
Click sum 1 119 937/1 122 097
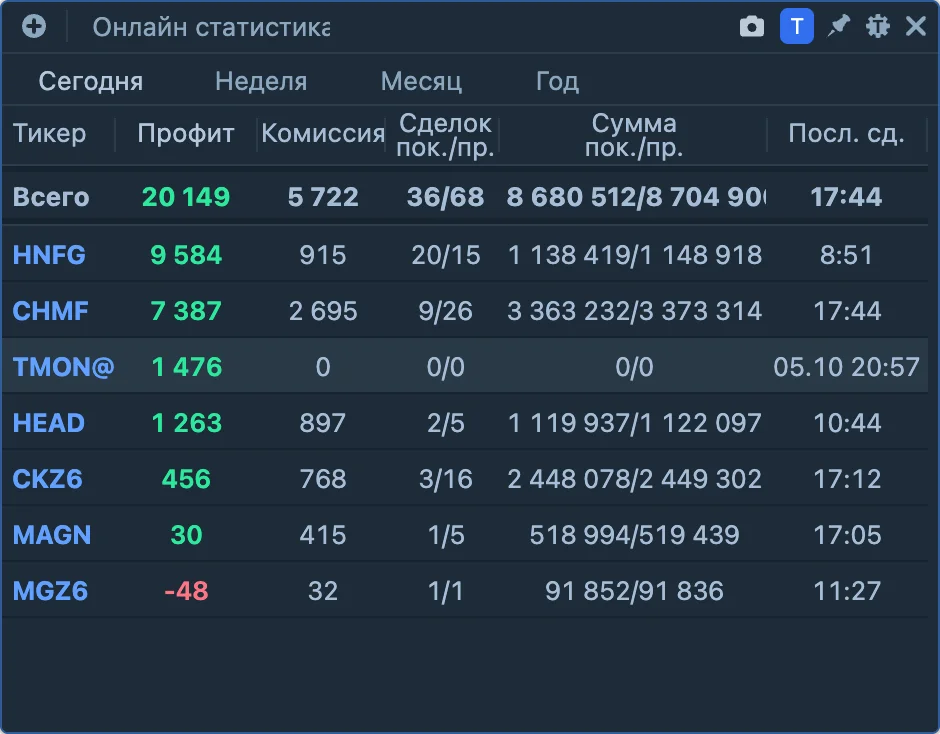pos(634,423)
